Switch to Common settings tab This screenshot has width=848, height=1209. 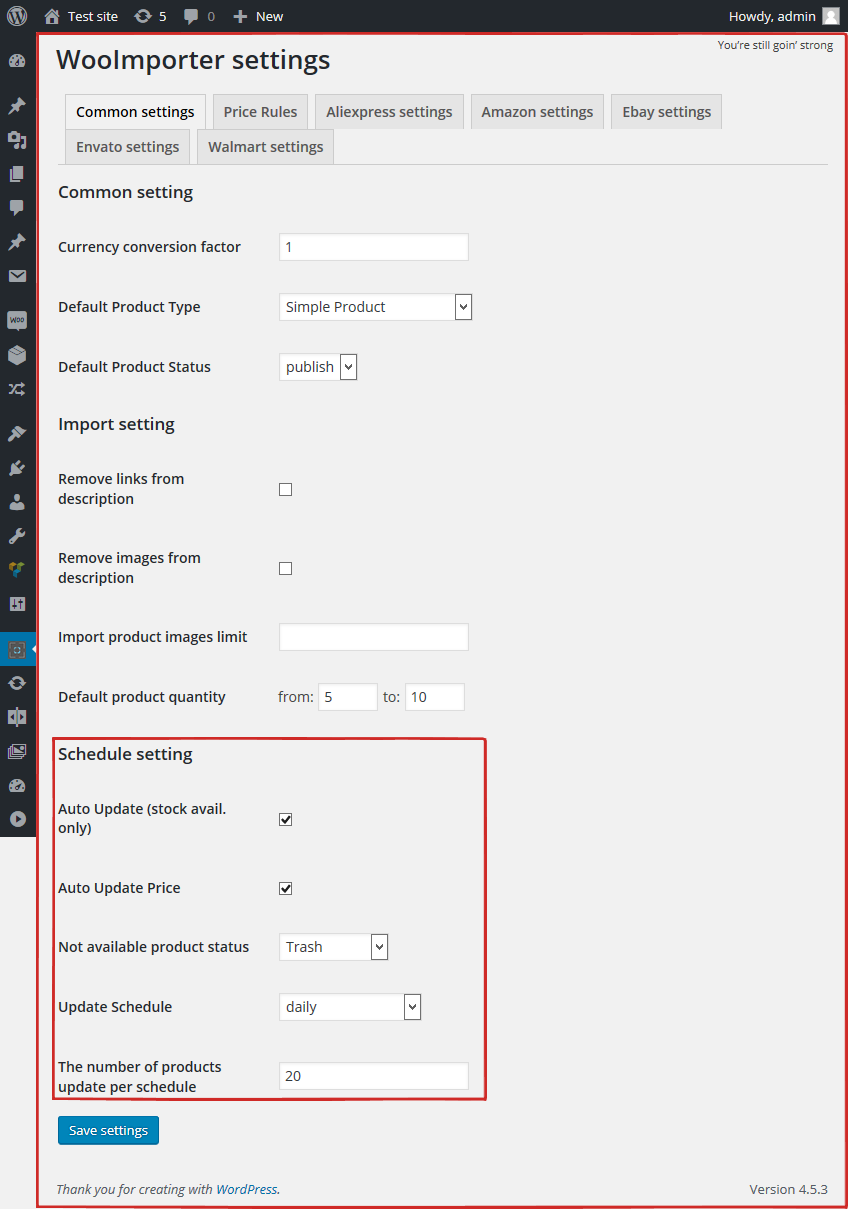[x=135, y=112]
